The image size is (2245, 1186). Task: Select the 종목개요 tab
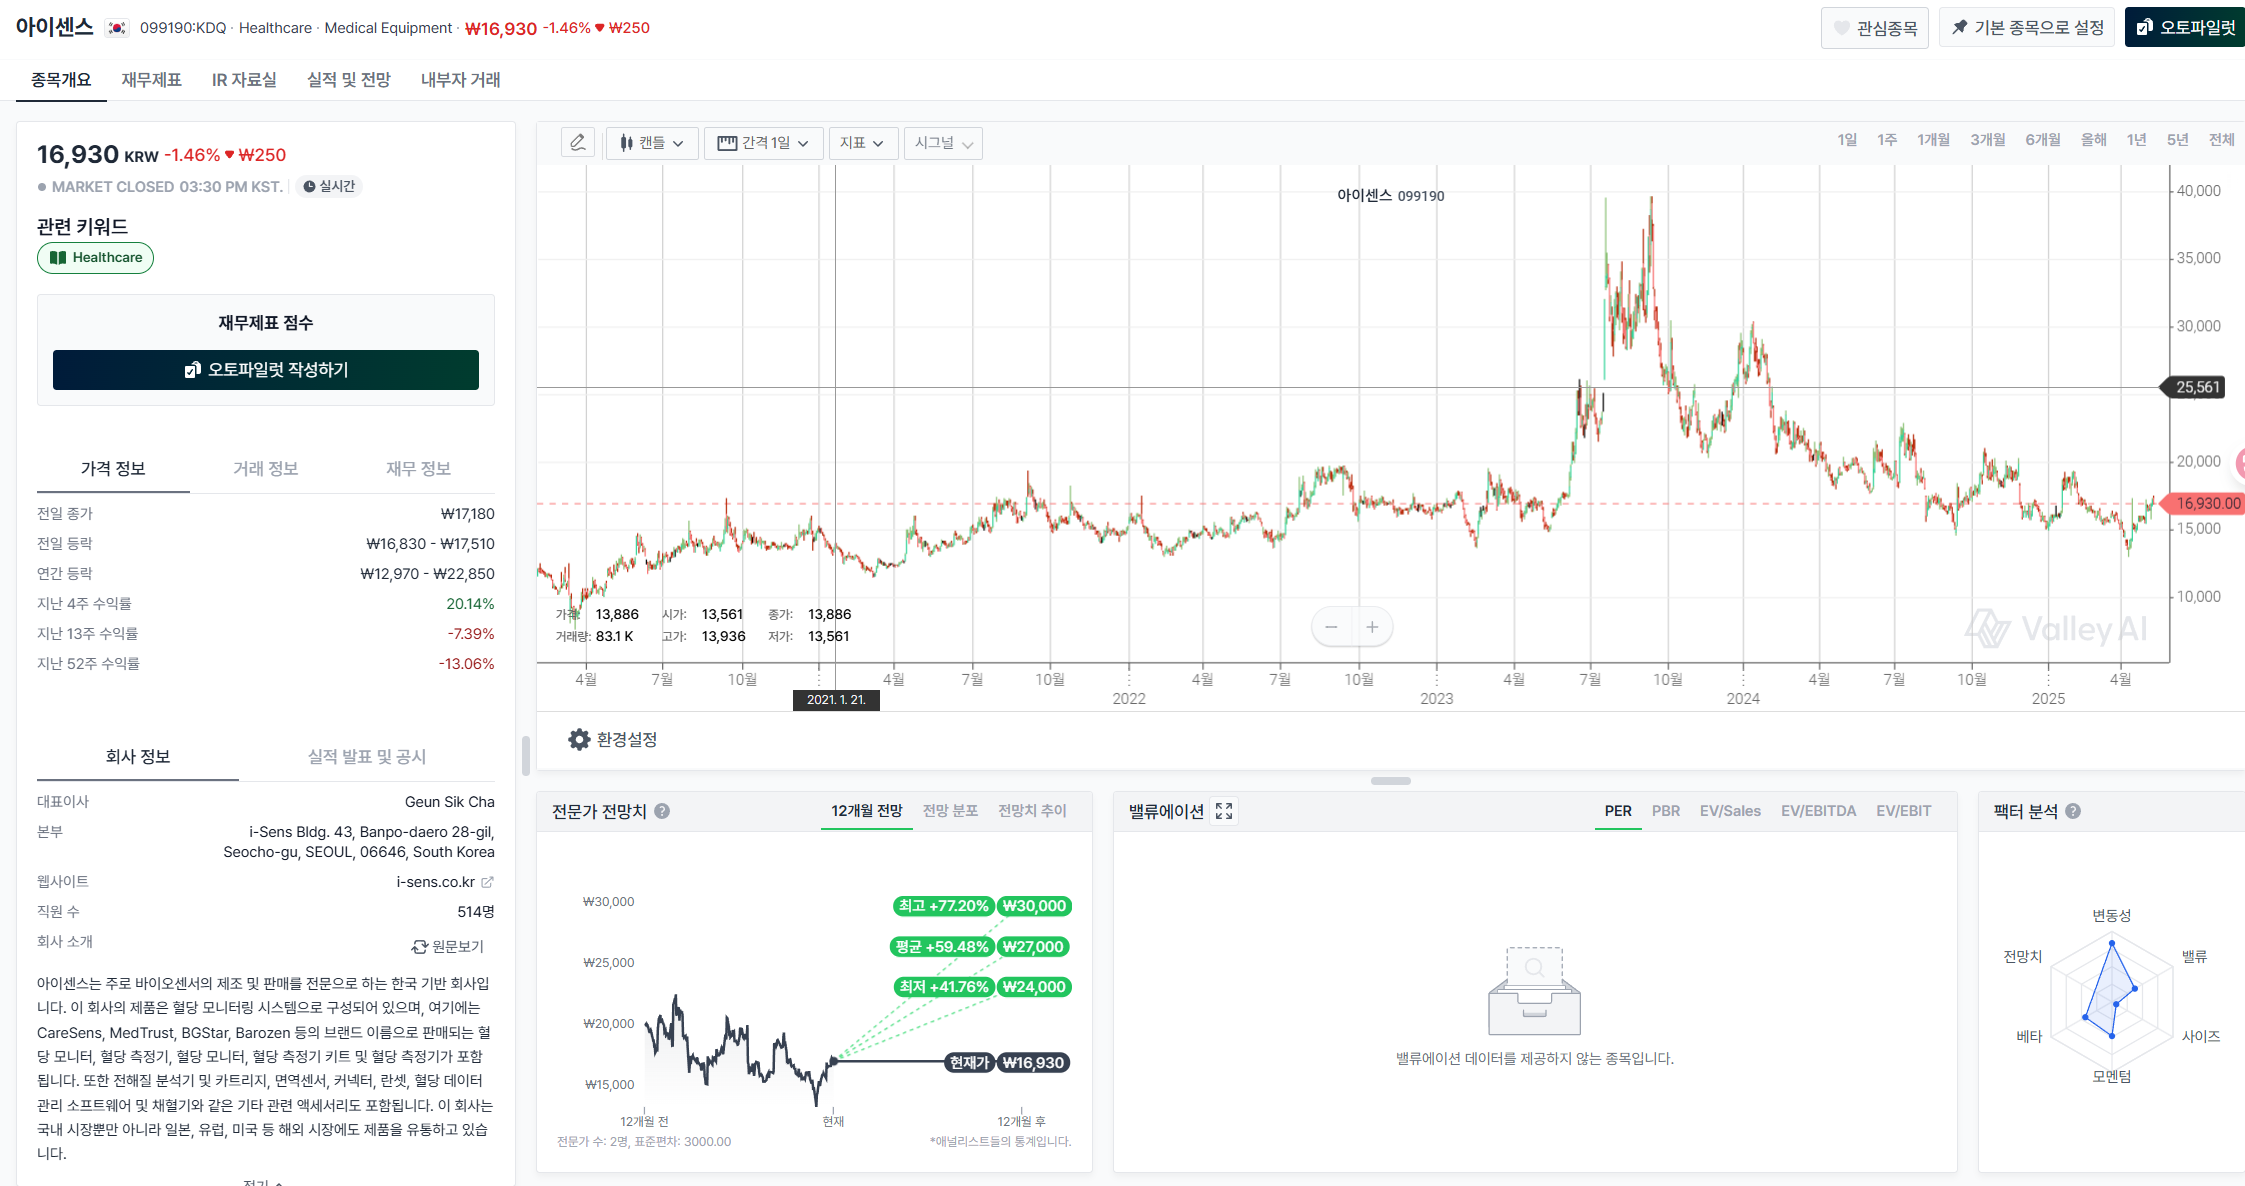coord(61,80)
